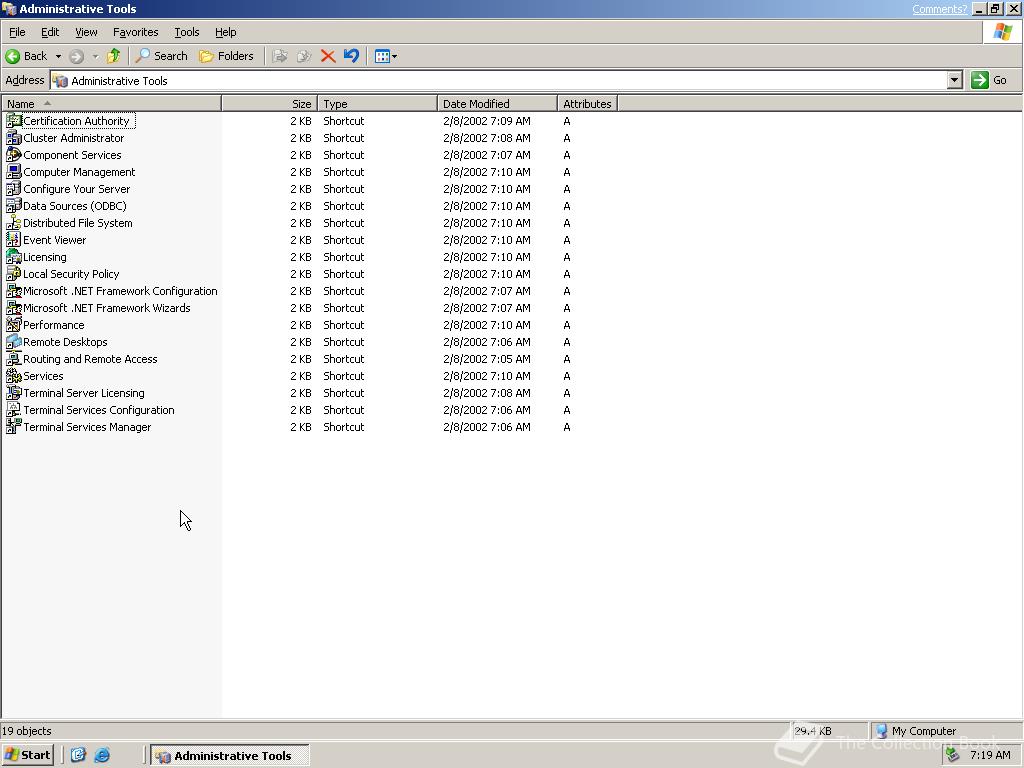Click the Licensing shortcut icon
Image resolution: width=1024 pixels, height=768 pixels.
pyautogui.click(x=14, y=257)
